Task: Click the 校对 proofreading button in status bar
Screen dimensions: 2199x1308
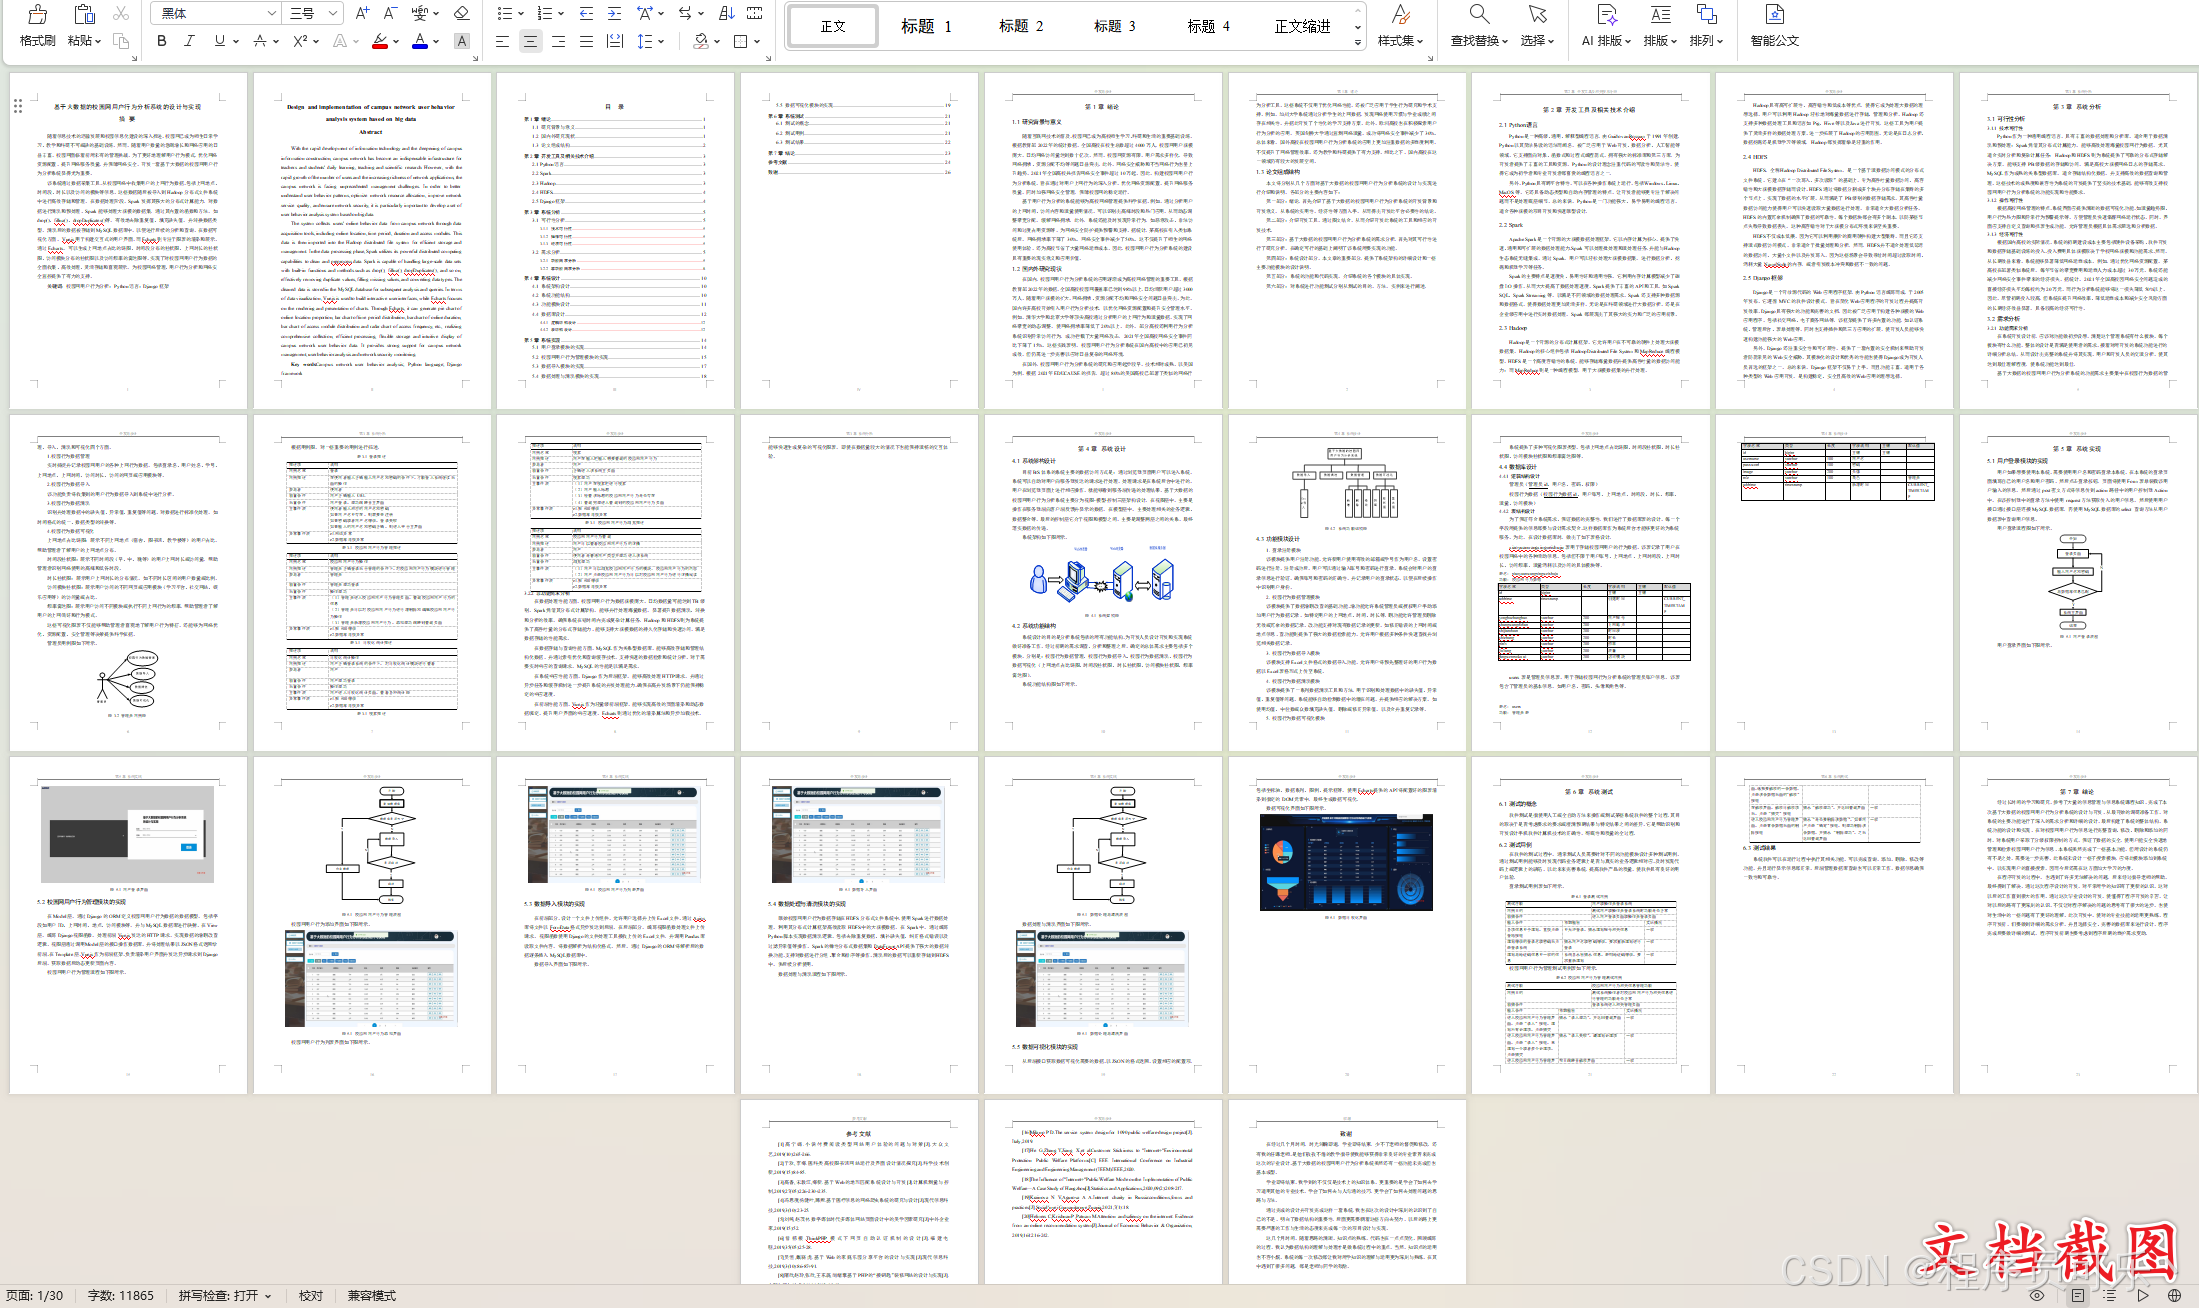Action: [x=311, y=1295]
